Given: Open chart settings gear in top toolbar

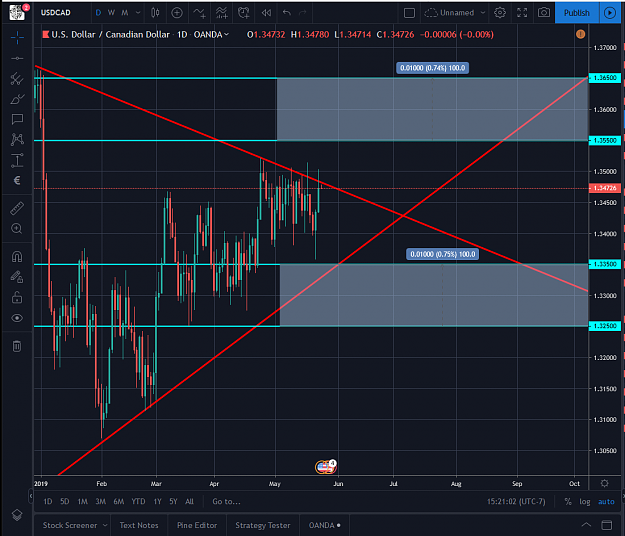Looking at the screenshot, I should [500, 13].
